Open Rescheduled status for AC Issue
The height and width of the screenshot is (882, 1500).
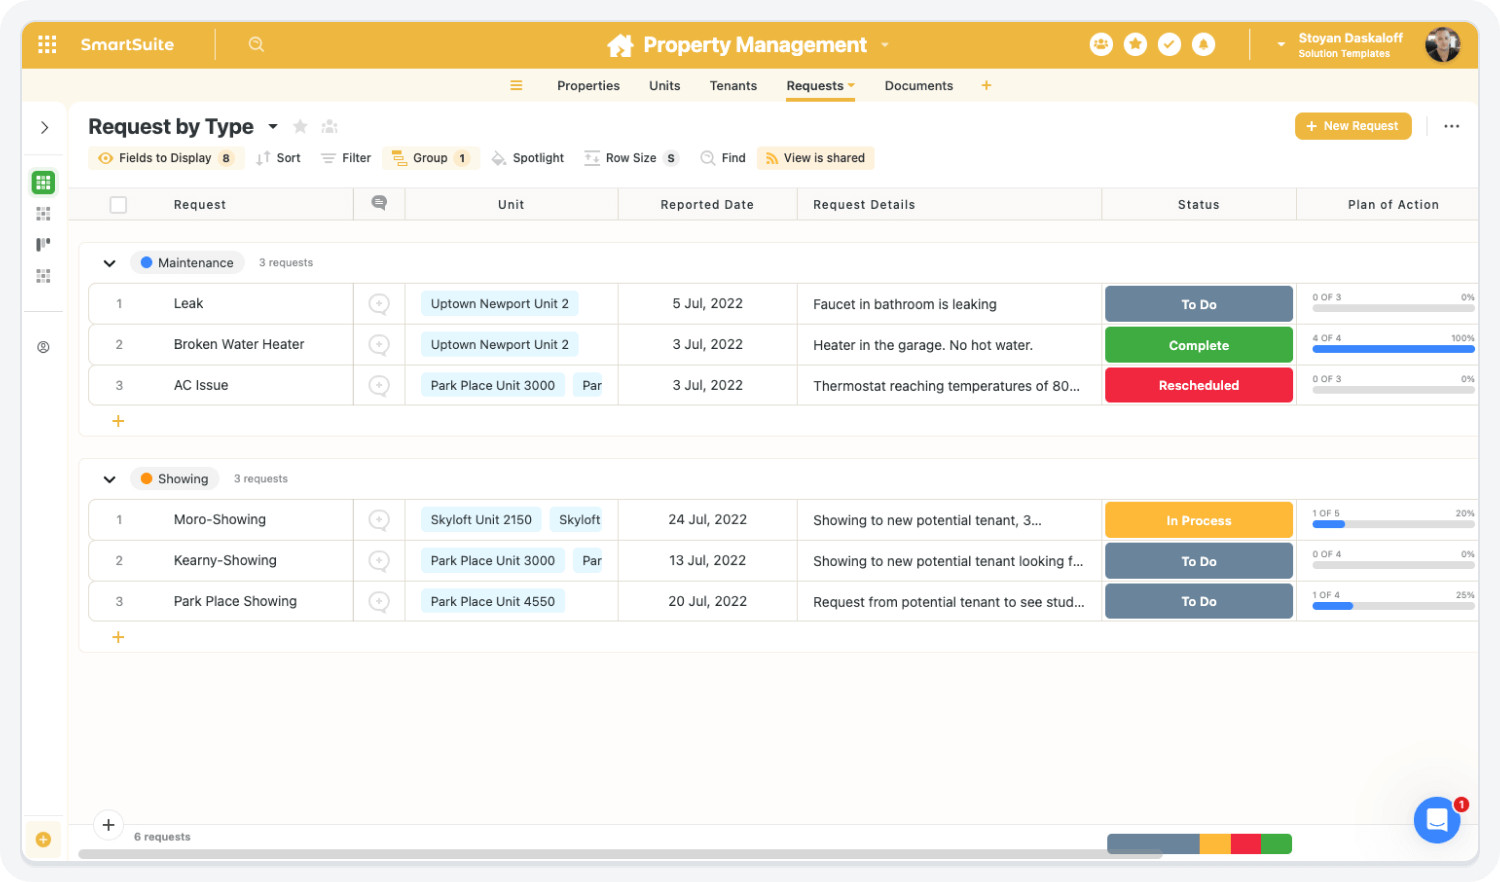[x=1199, y=385]
